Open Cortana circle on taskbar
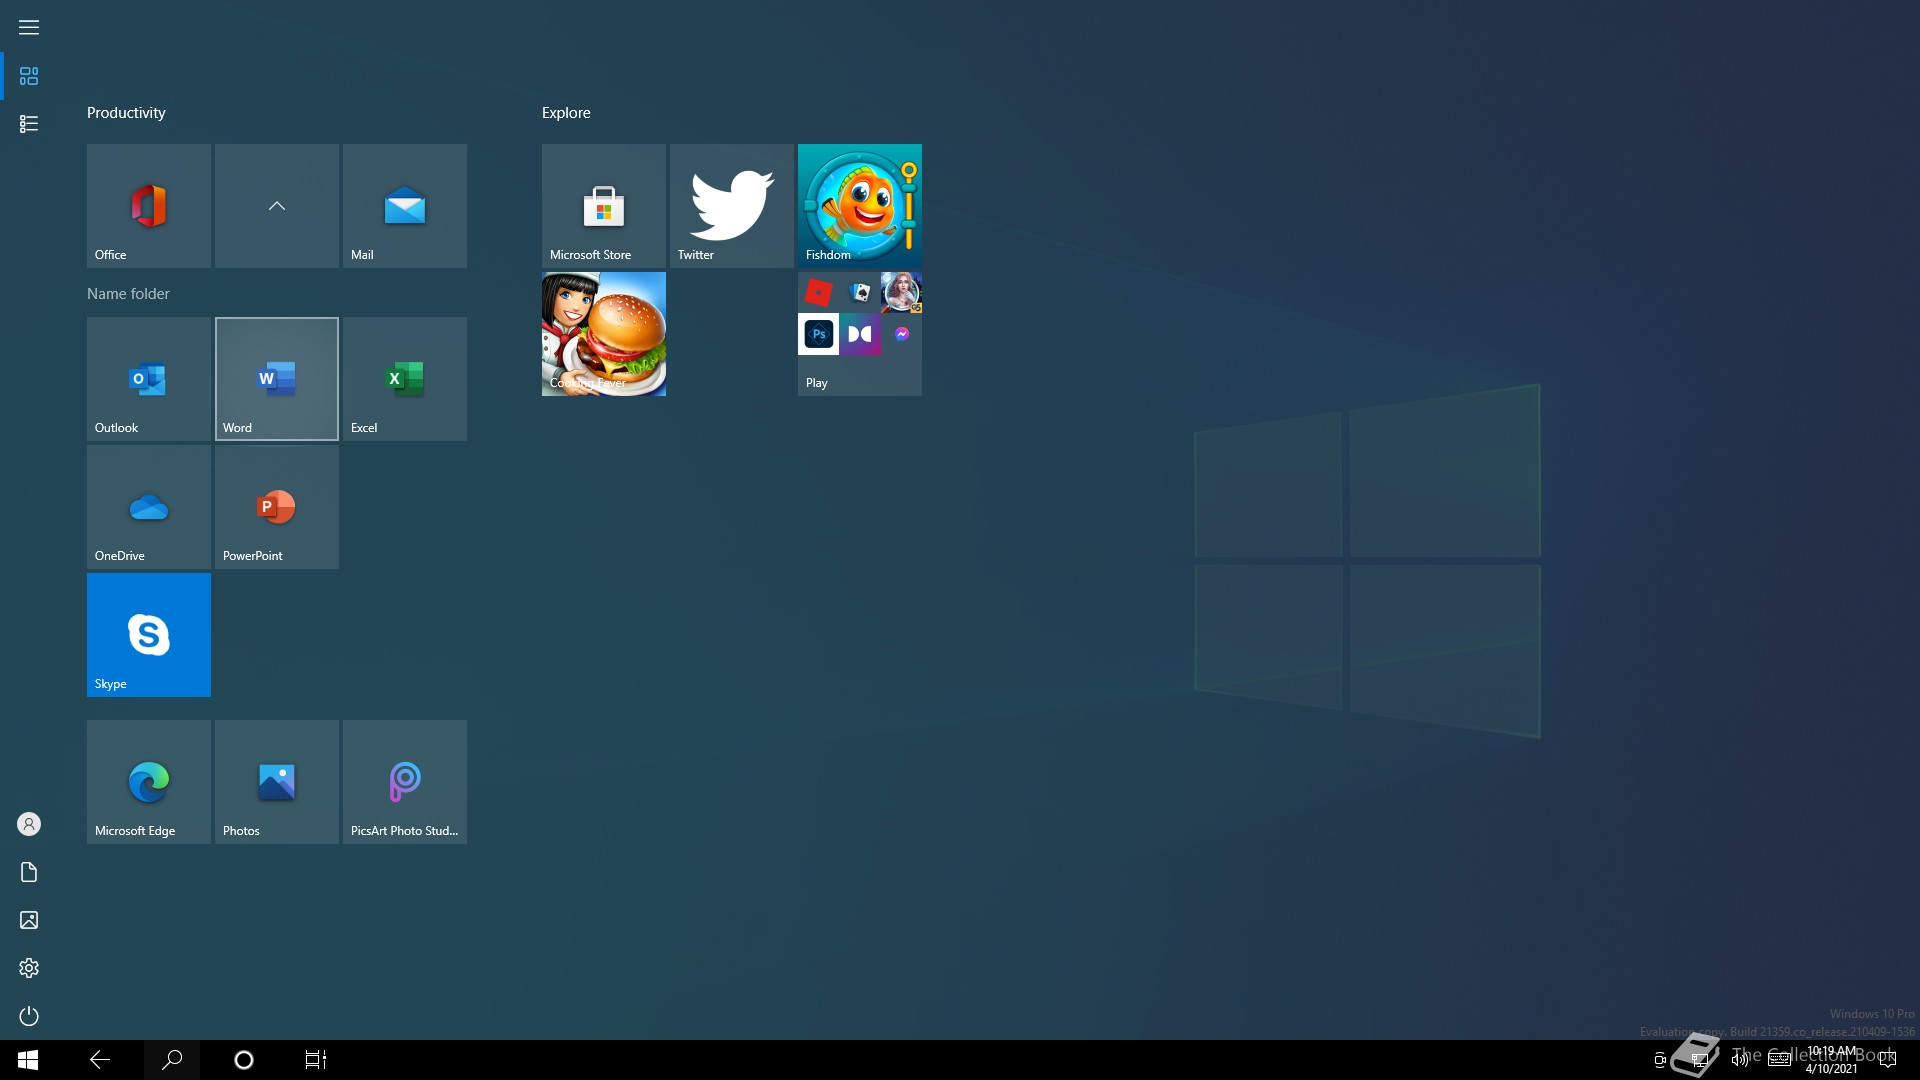 point(244,1060)
